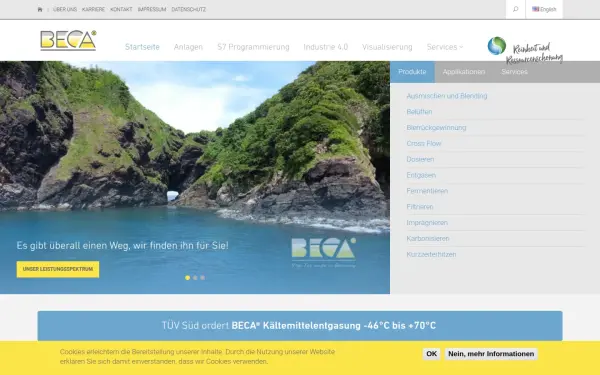
Task: Select the second slider dot
Action: (x=195, y=278)
